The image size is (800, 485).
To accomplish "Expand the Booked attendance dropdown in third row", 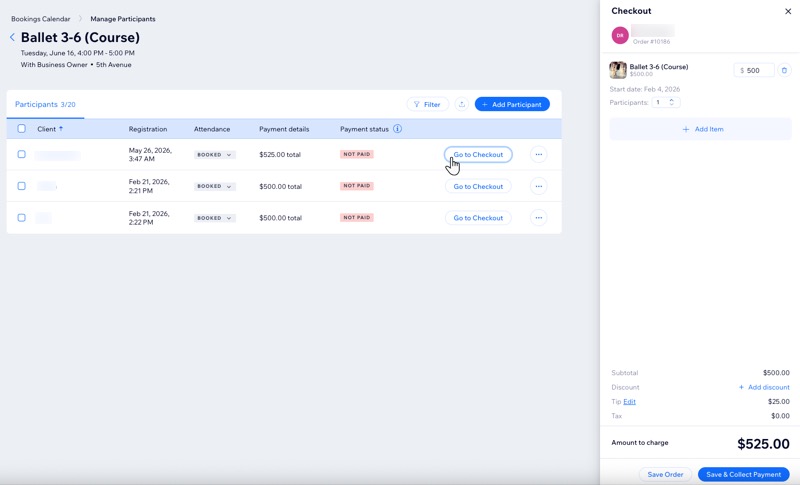I will coord(214,218).
